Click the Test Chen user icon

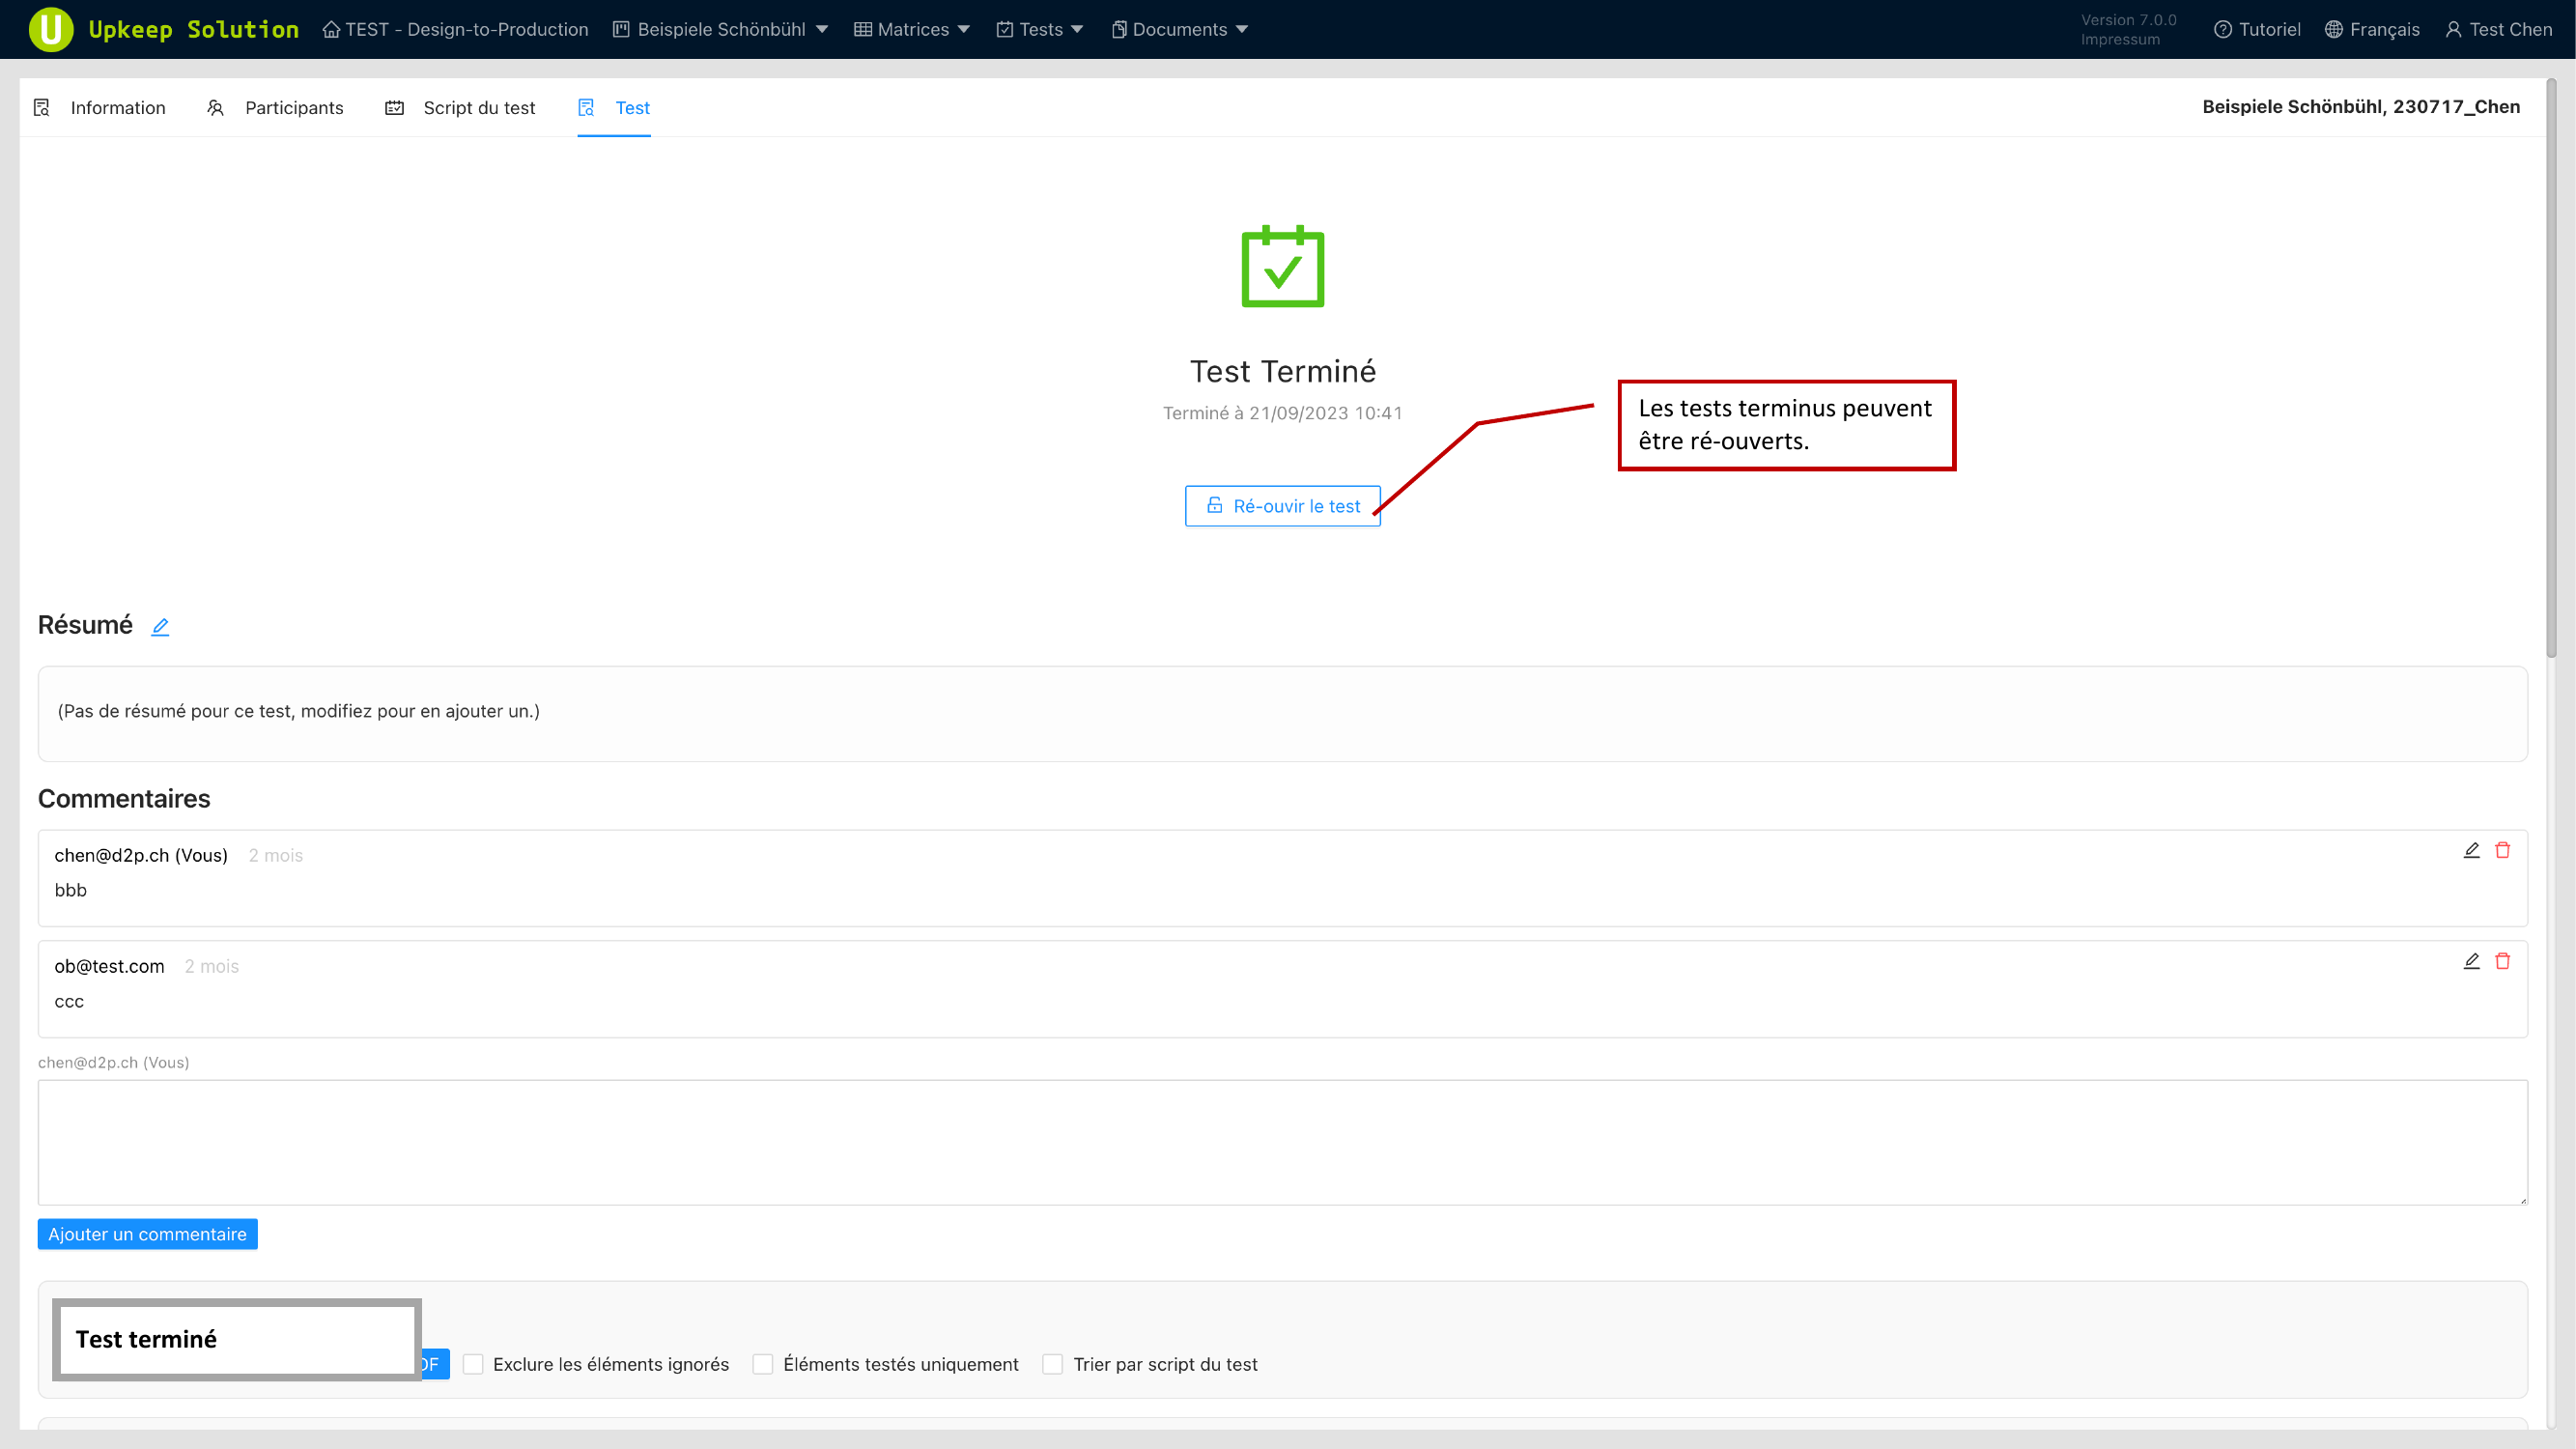pyautogui.click(x=2453, y=29)
